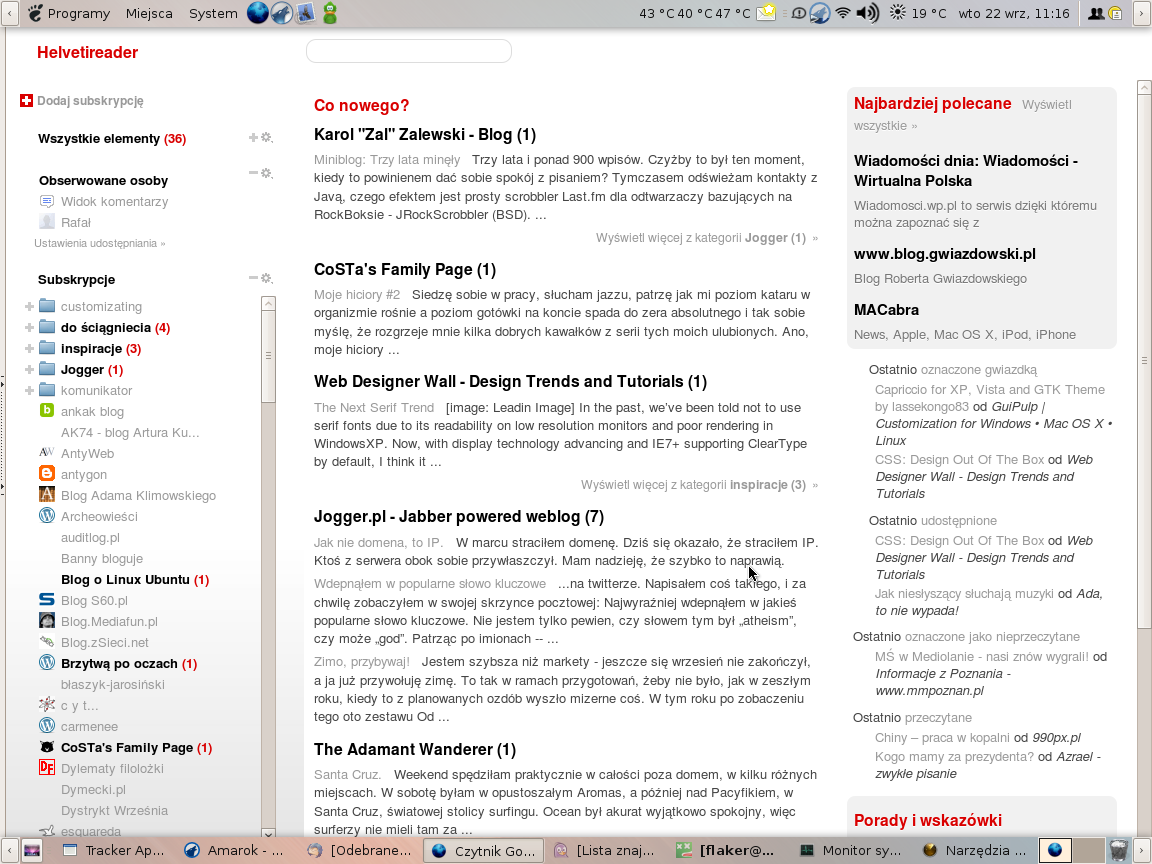Click the Blog S60.pl feed icon
The height and width of the screenshot is (864, 1152).
tap(46, 600)
